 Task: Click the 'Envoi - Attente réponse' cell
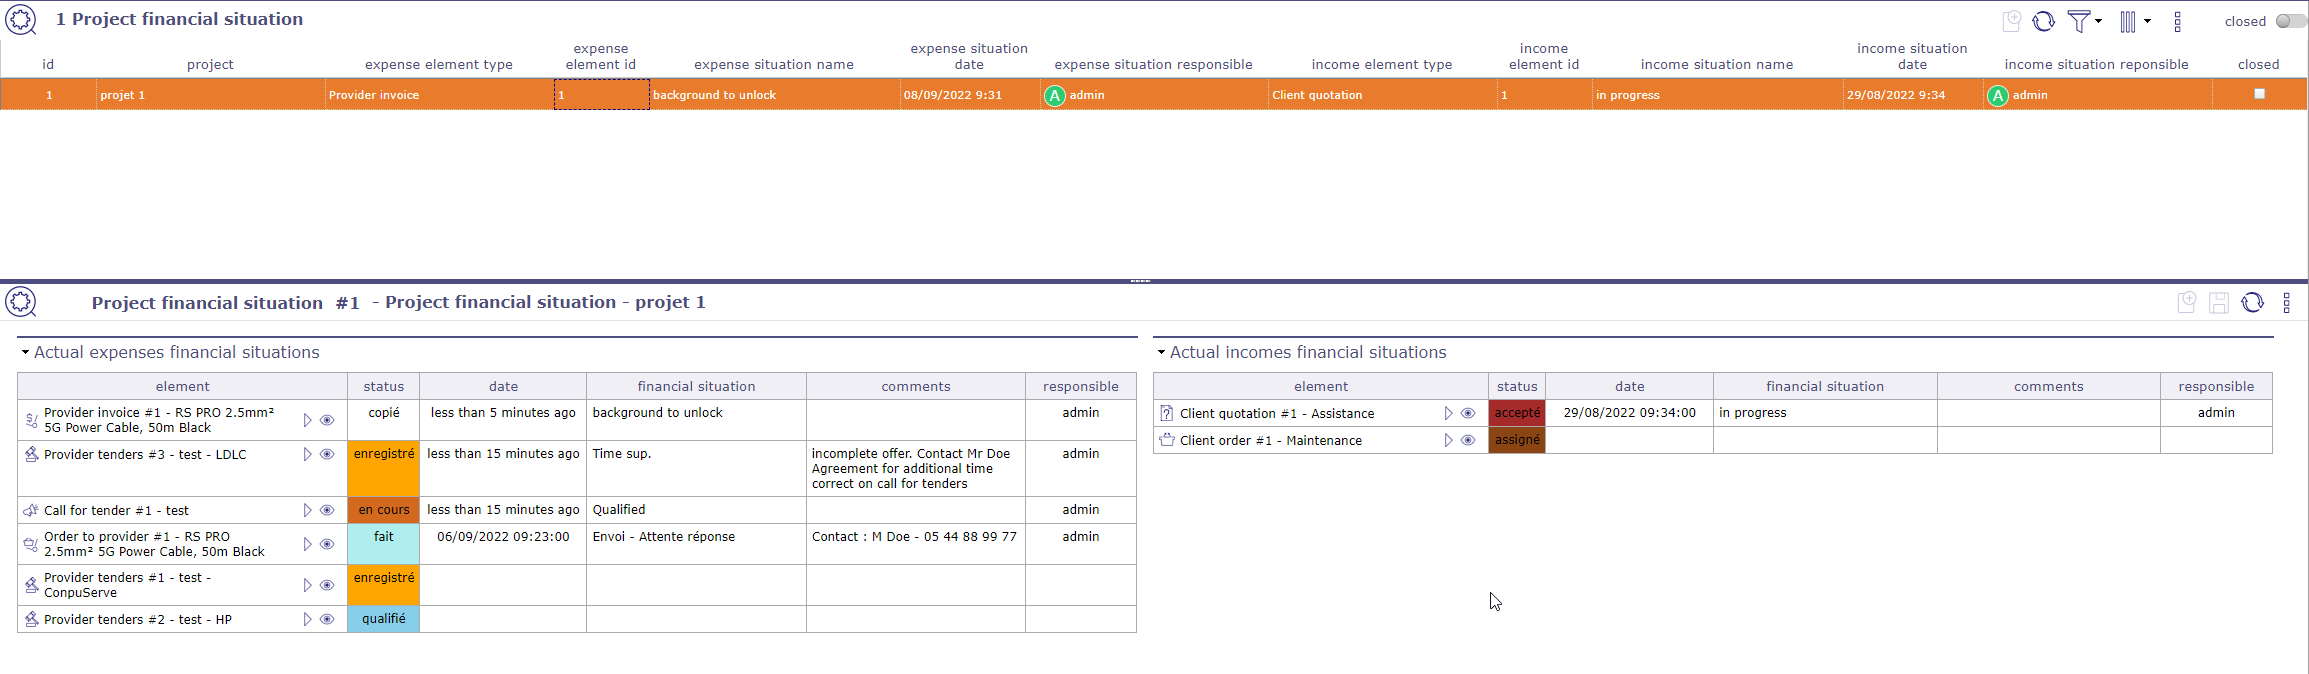point(696,544)
